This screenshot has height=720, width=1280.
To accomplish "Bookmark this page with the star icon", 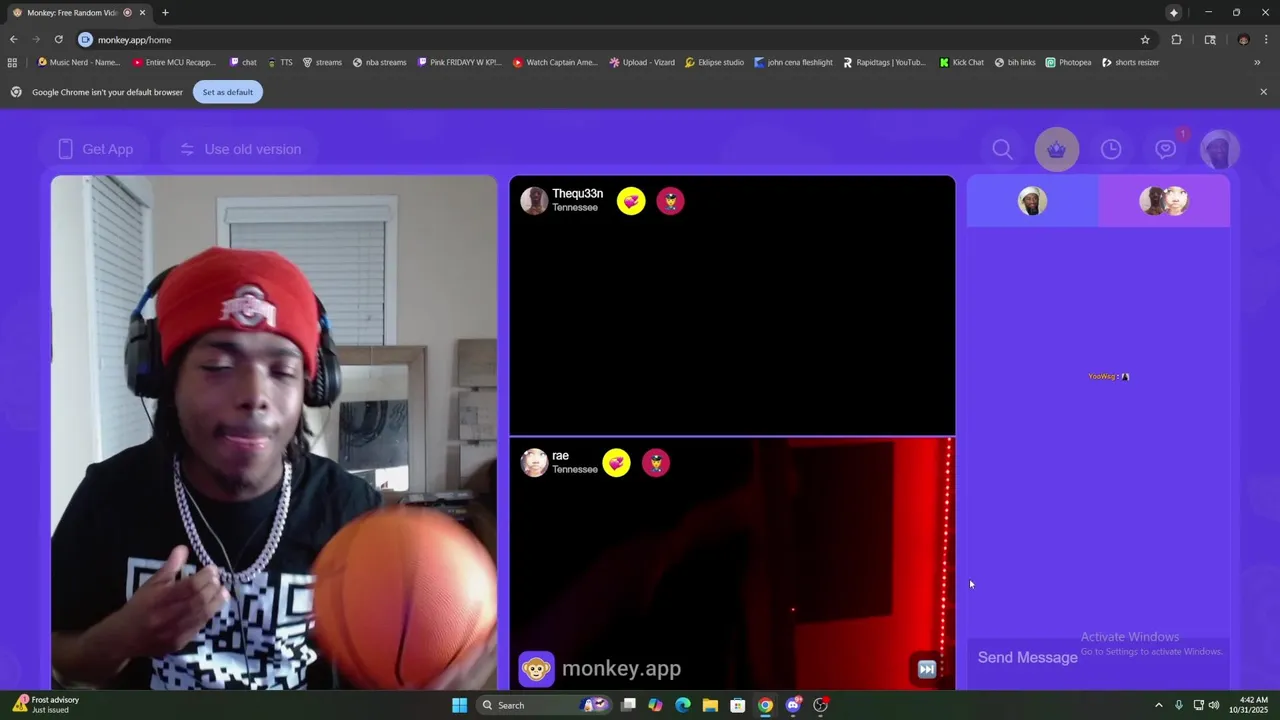I will pyautogui.click(x=1145, y=39).
